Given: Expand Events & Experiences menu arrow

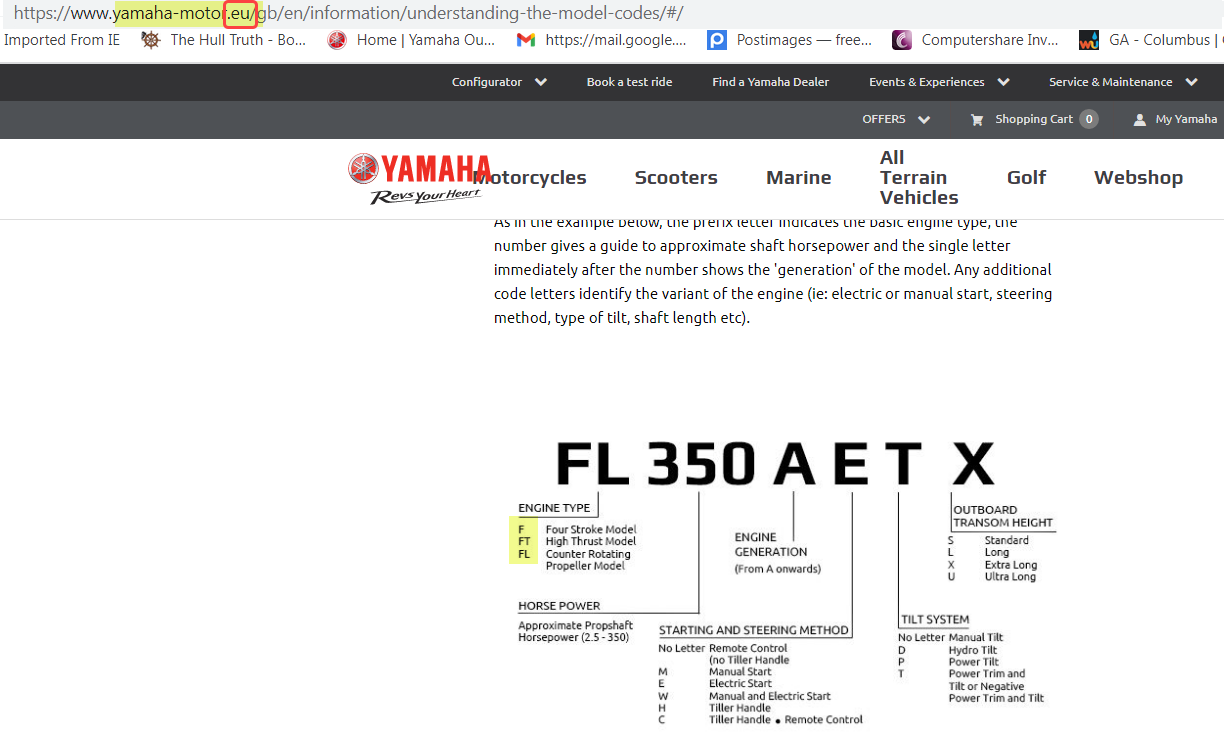Looking at the screenshot, I should (1003, 82).
